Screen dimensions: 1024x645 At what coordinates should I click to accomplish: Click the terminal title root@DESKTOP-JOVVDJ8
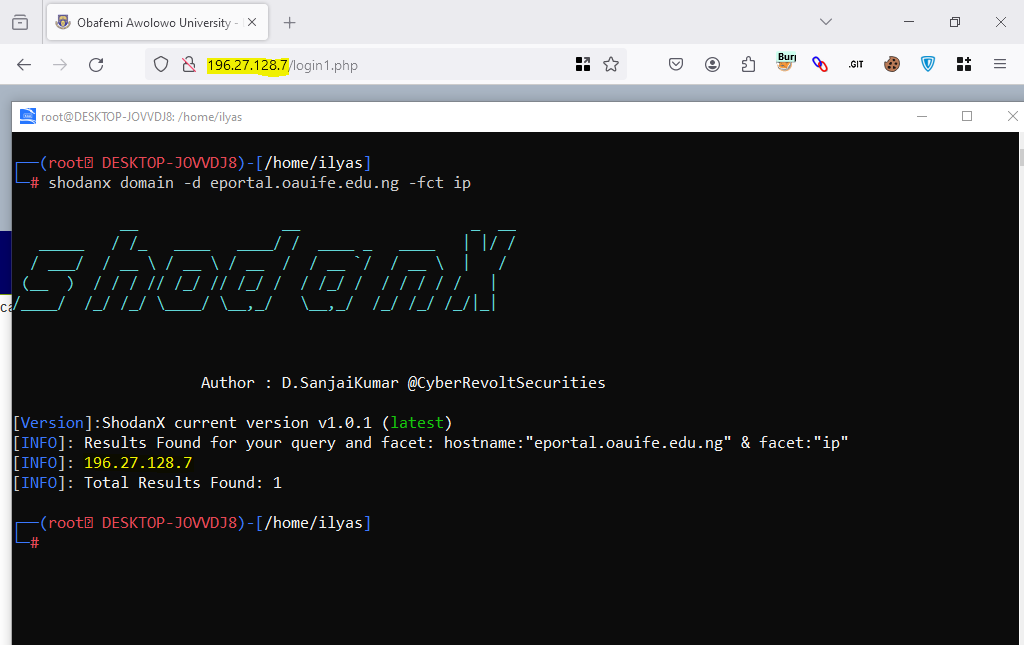point(142,117)
